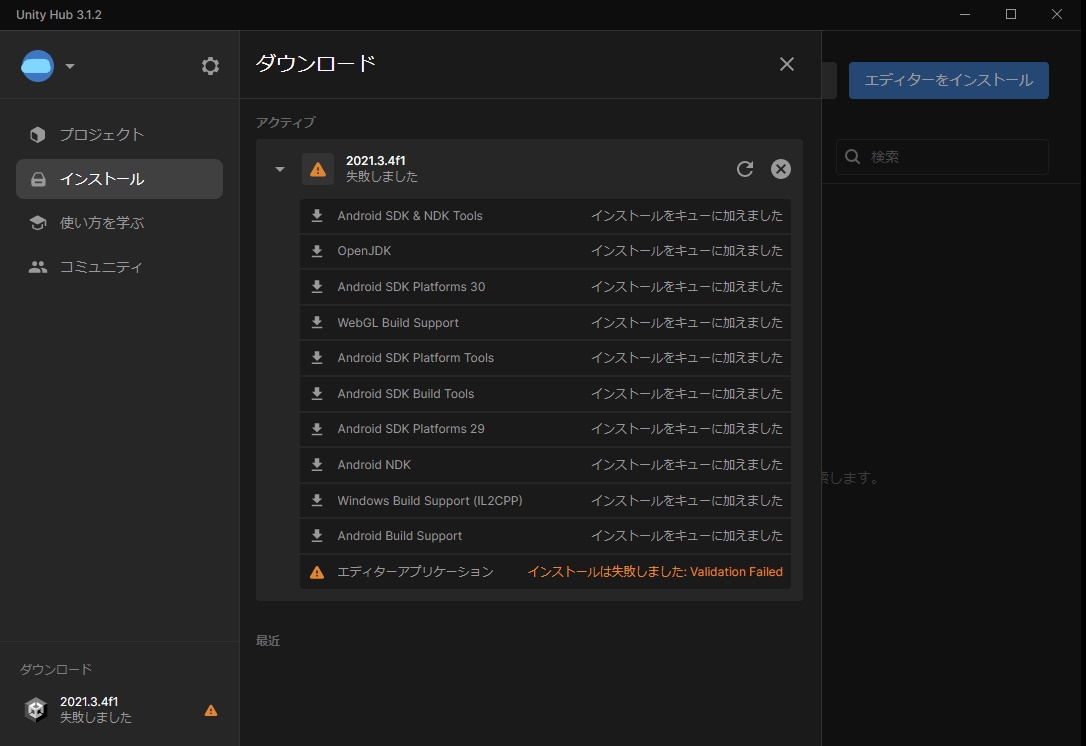Image resolution: width=1086 pixels, height=746 pixels.
Task: Click the download icon next to OpenJDK
Action: coord(316,251)
